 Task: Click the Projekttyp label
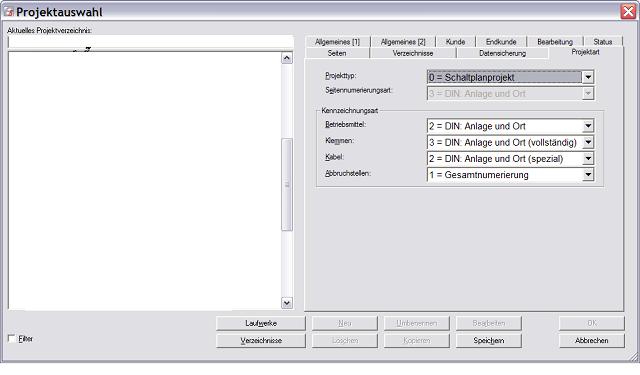coord(340,75)
